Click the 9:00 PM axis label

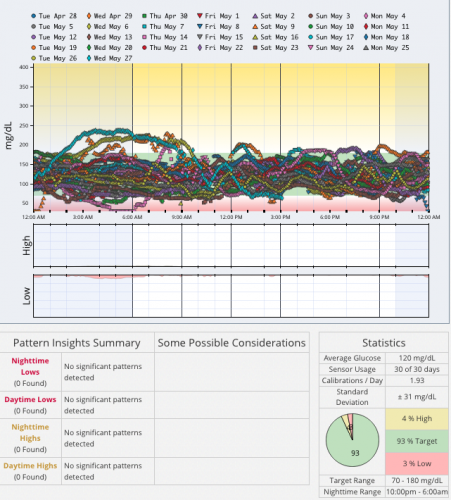pyautogui.click(x=379, y=217)
